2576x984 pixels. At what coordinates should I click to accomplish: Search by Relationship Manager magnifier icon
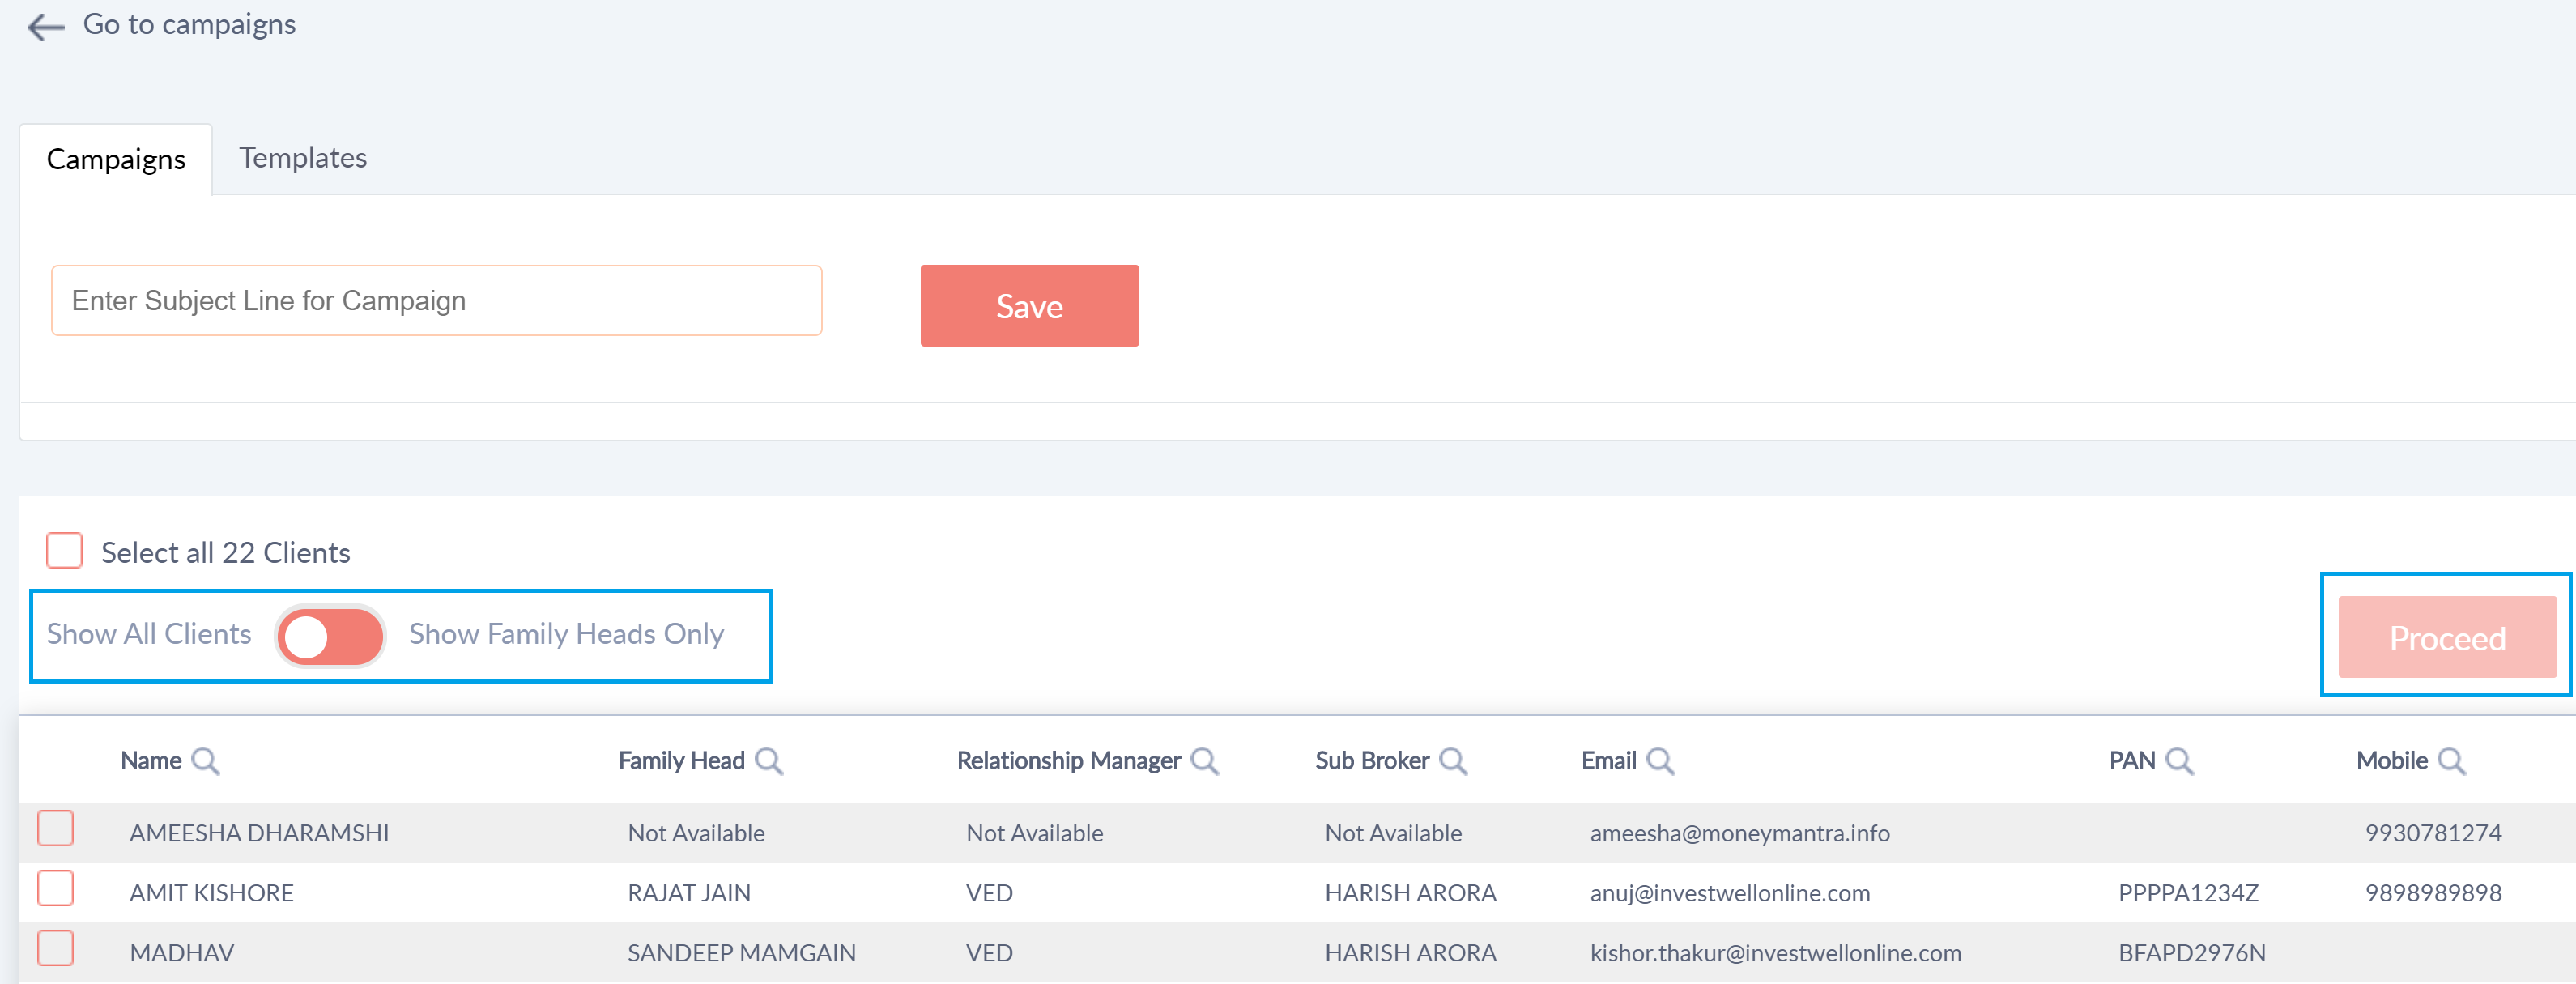(x=1204, y=761)
